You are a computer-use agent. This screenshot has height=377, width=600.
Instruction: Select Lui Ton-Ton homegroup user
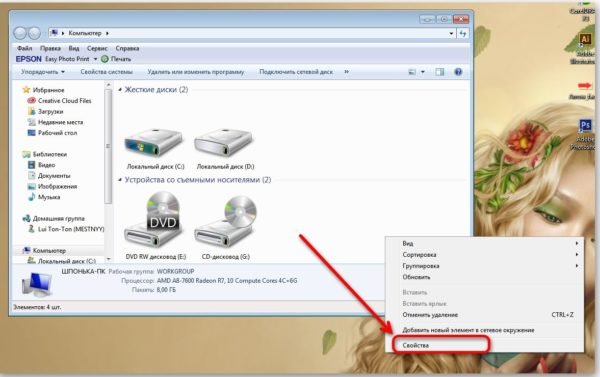point(71,229)
